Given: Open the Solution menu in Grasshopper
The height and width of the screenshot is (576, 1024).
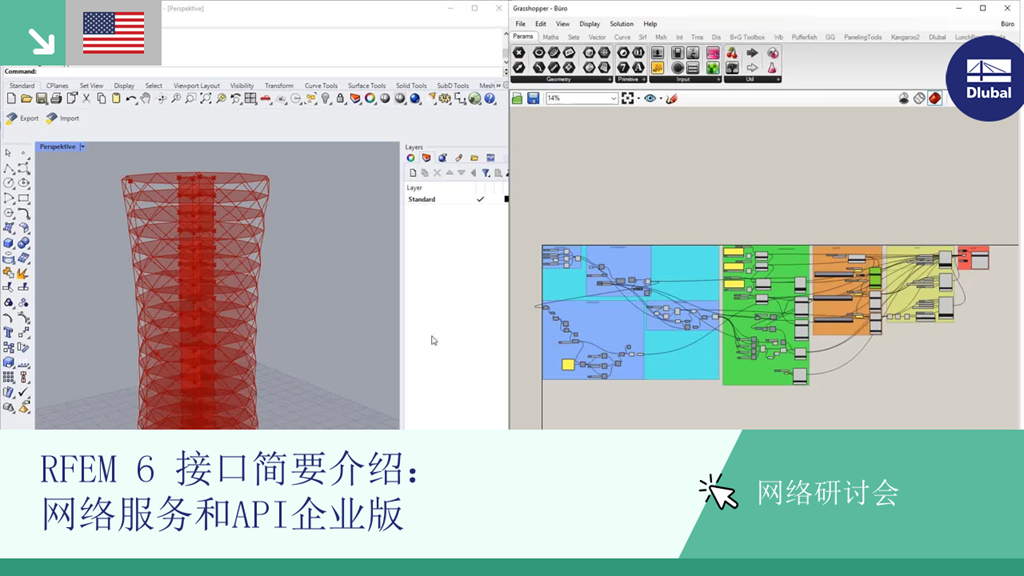Looking at the screenshot, I should pyautogui.click(x=623, y=26).
